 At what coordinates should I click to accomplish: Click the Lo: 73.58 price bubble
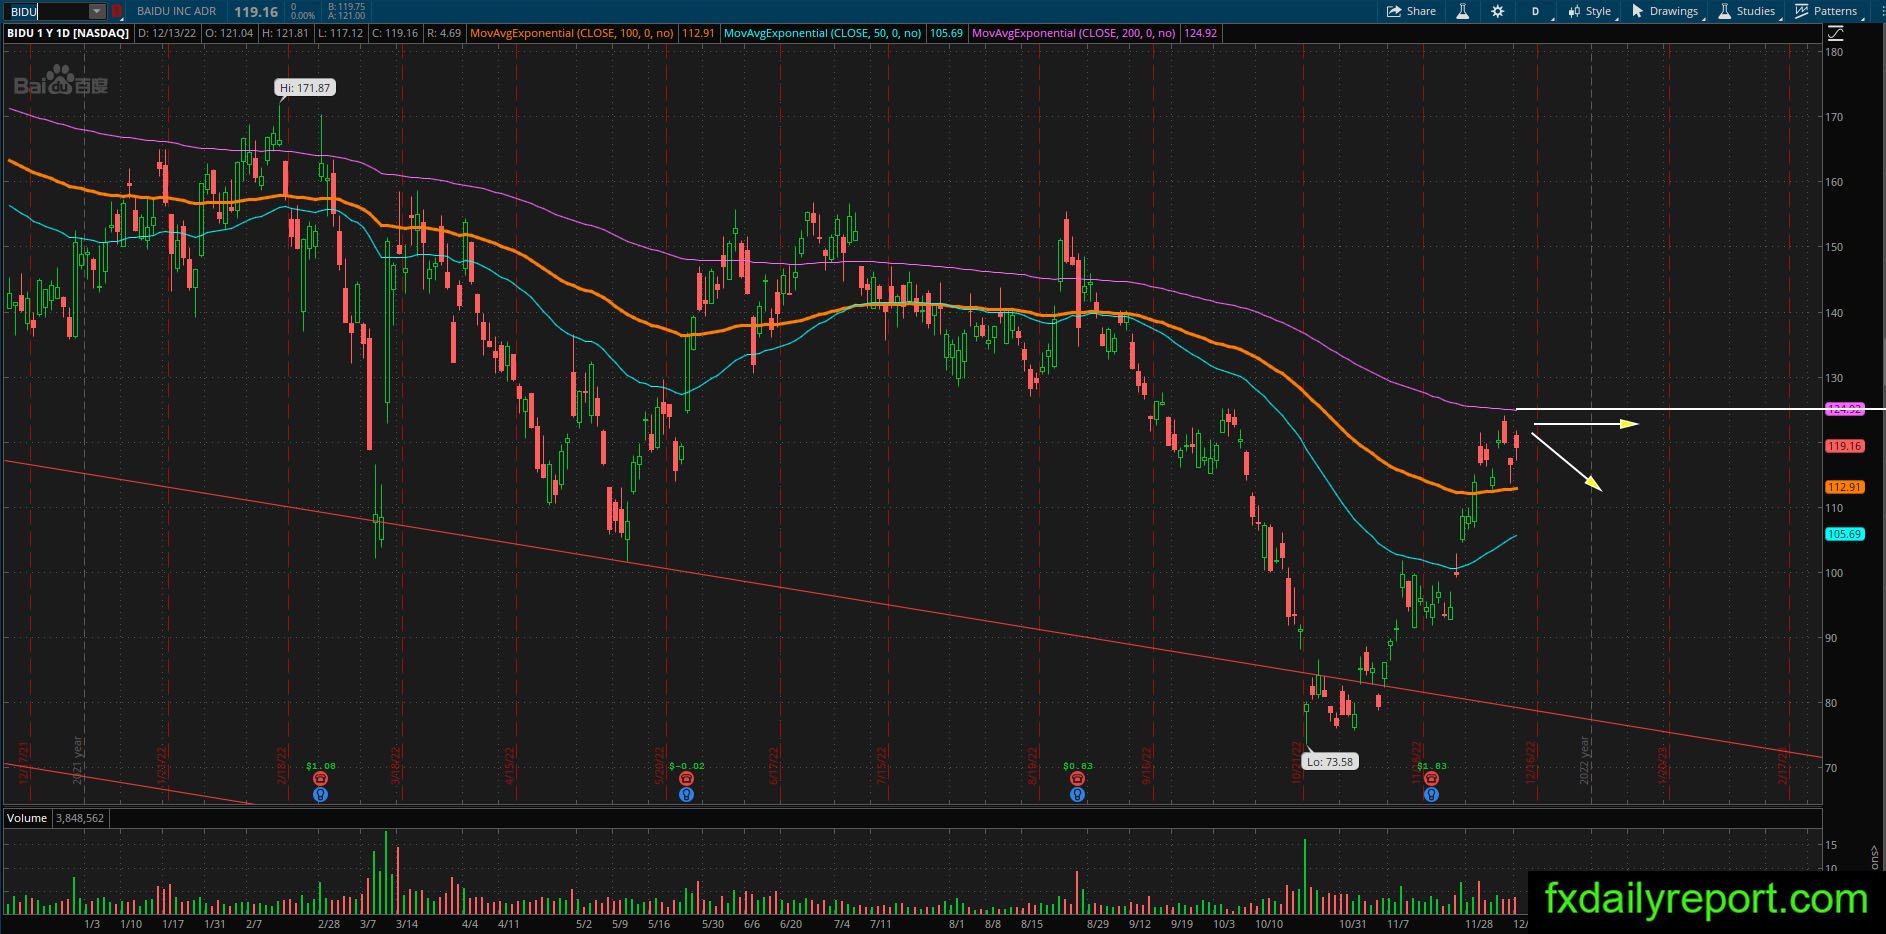click(1329, 761)
